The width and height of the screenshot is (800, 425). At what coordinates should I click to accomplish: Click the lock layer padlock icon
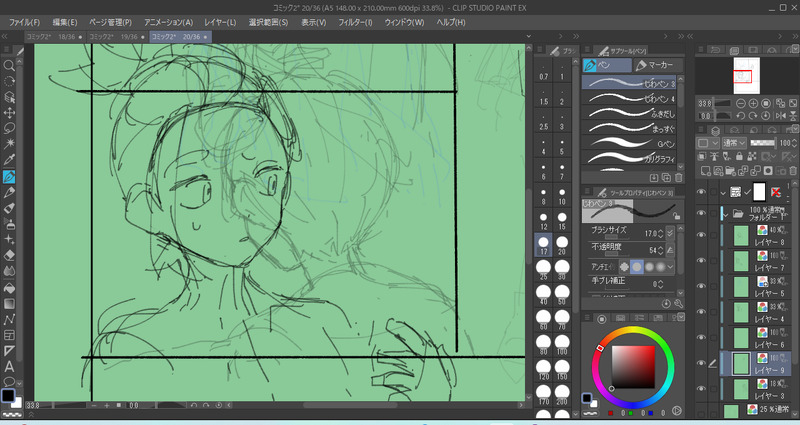click(x=739, y=157)
